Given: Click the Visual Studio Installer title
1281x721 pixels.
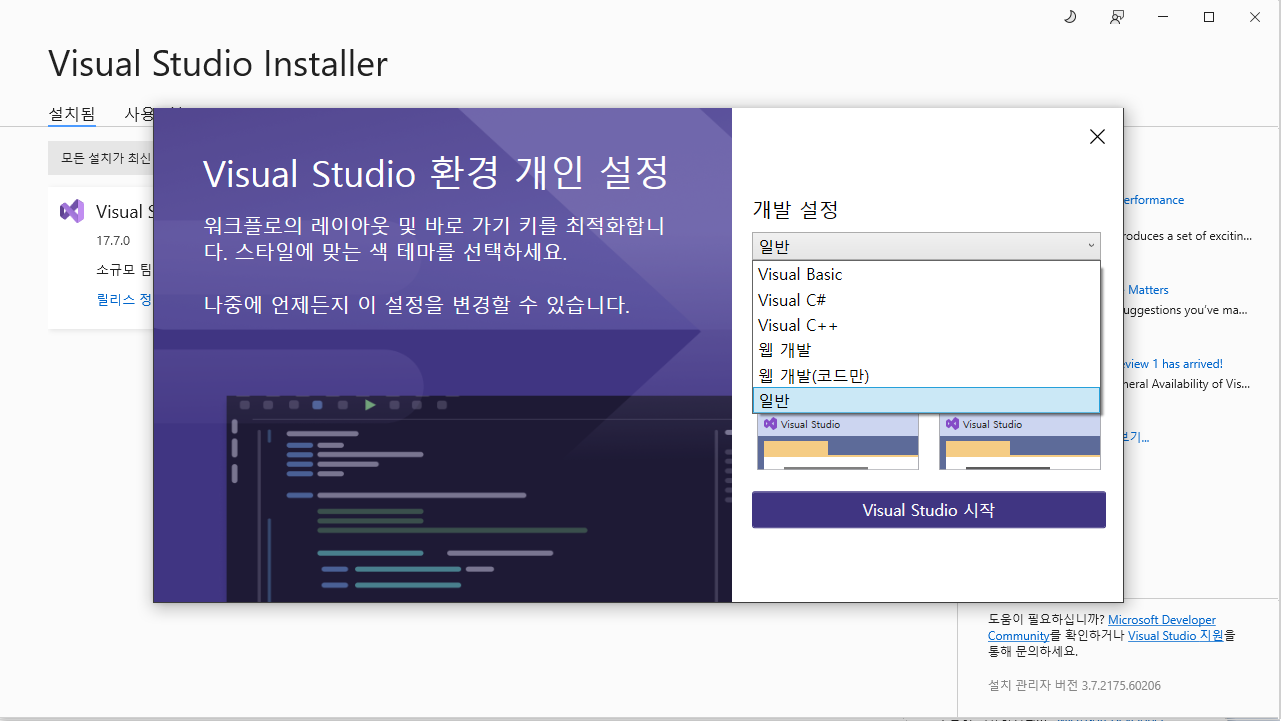Looking at the screenshot, I should pos(218,63).
